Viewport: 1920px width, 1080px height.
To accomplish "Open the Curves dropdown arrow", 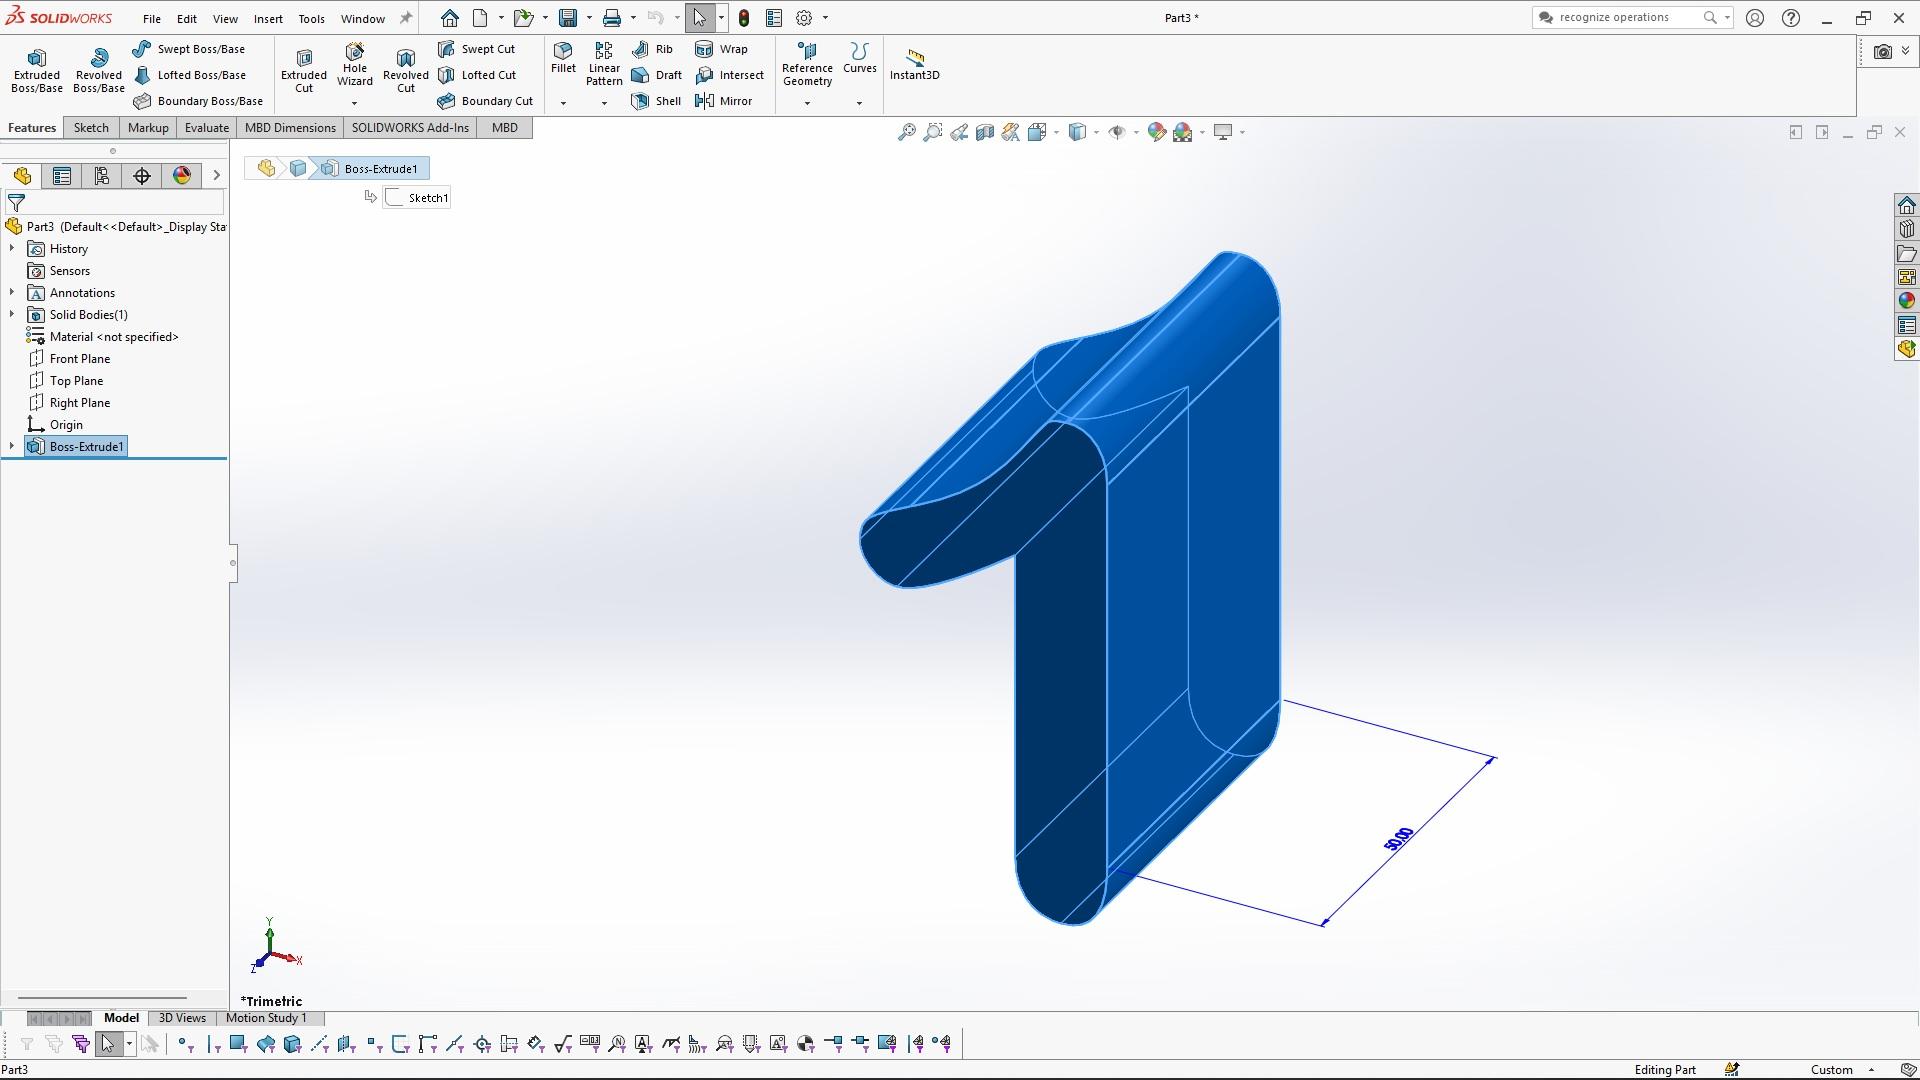I will pos(859,103).
